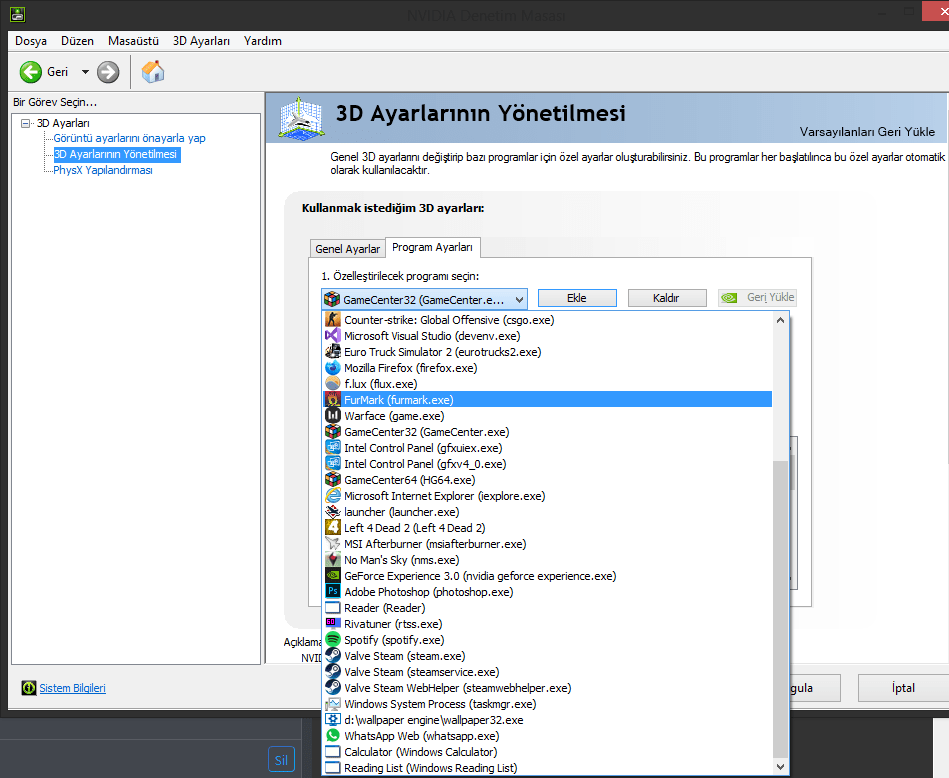Click the Adobe Photoshop Ps icon
The height and width of the screenshot is (778, 949).
pos(332,592)
